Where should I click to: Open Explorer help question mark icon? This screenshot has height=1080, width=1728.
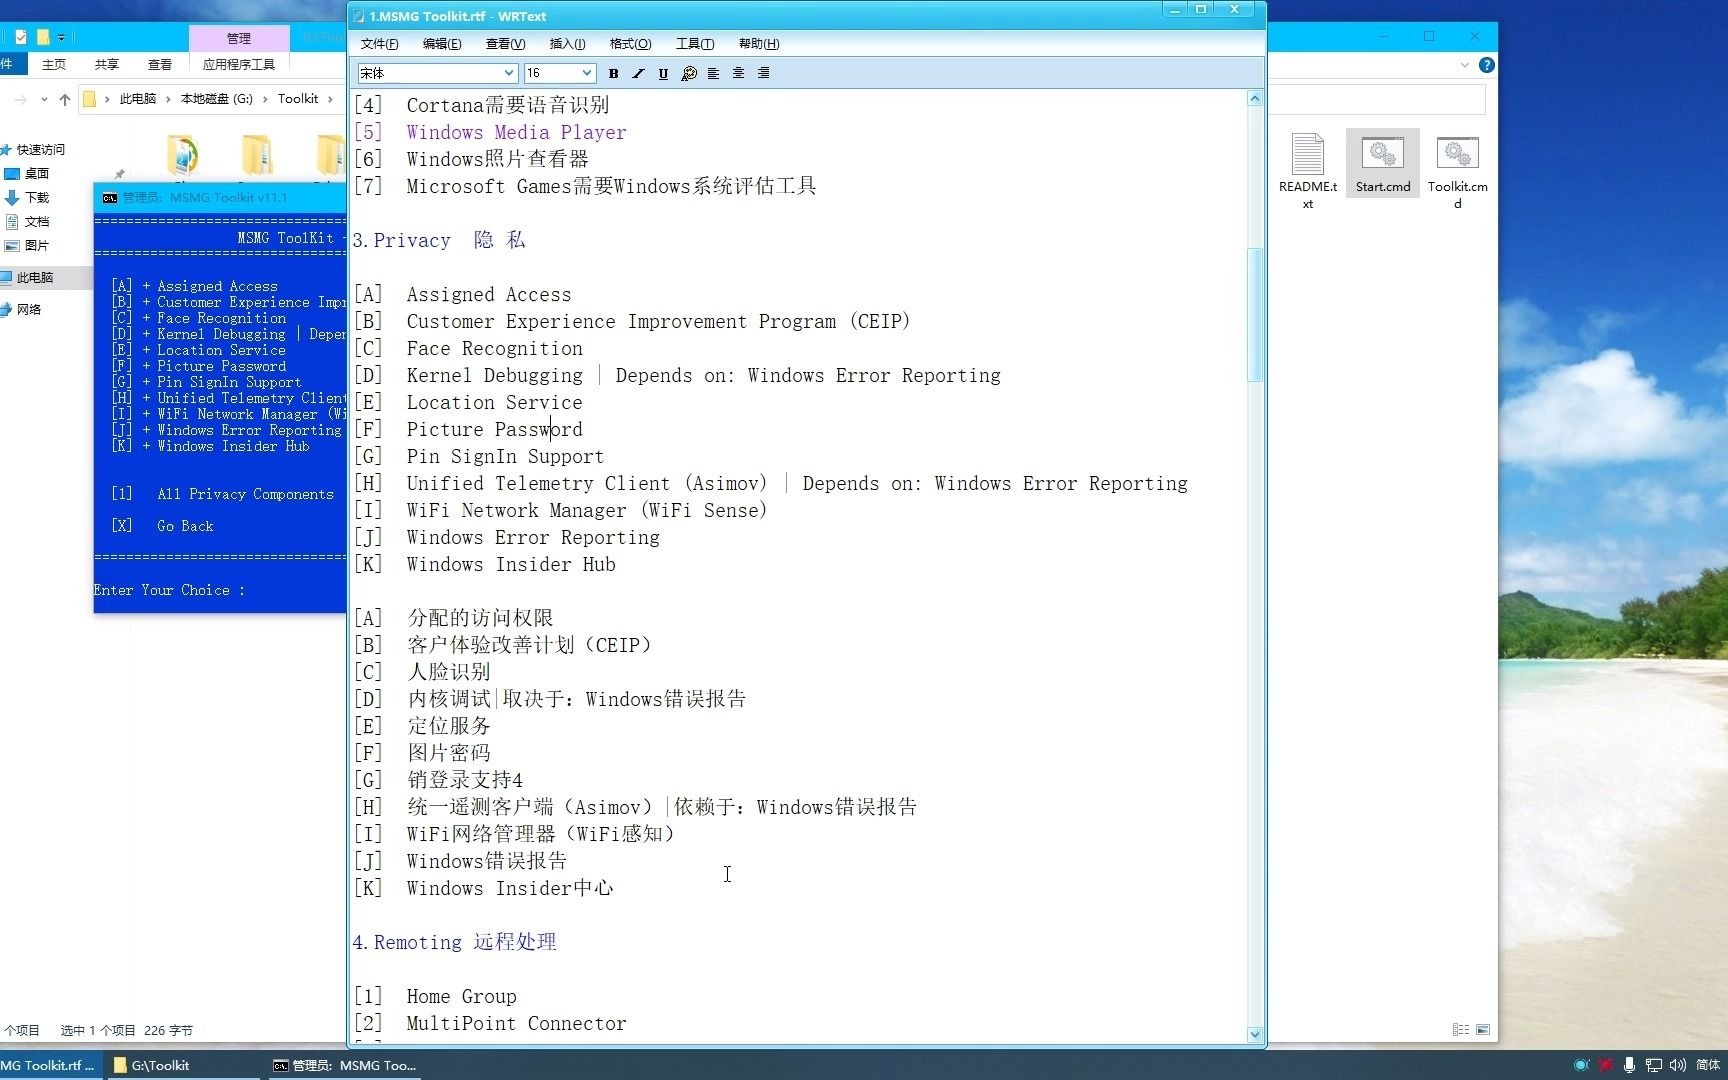coord(1487,65)
